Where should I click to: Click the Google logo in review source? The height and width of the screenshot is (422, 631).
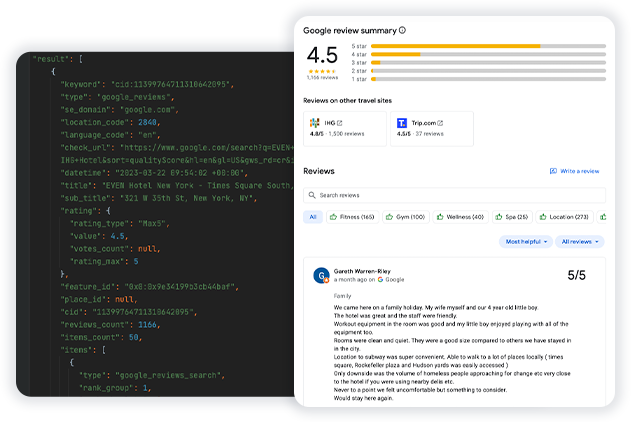(x=380, y=280)
